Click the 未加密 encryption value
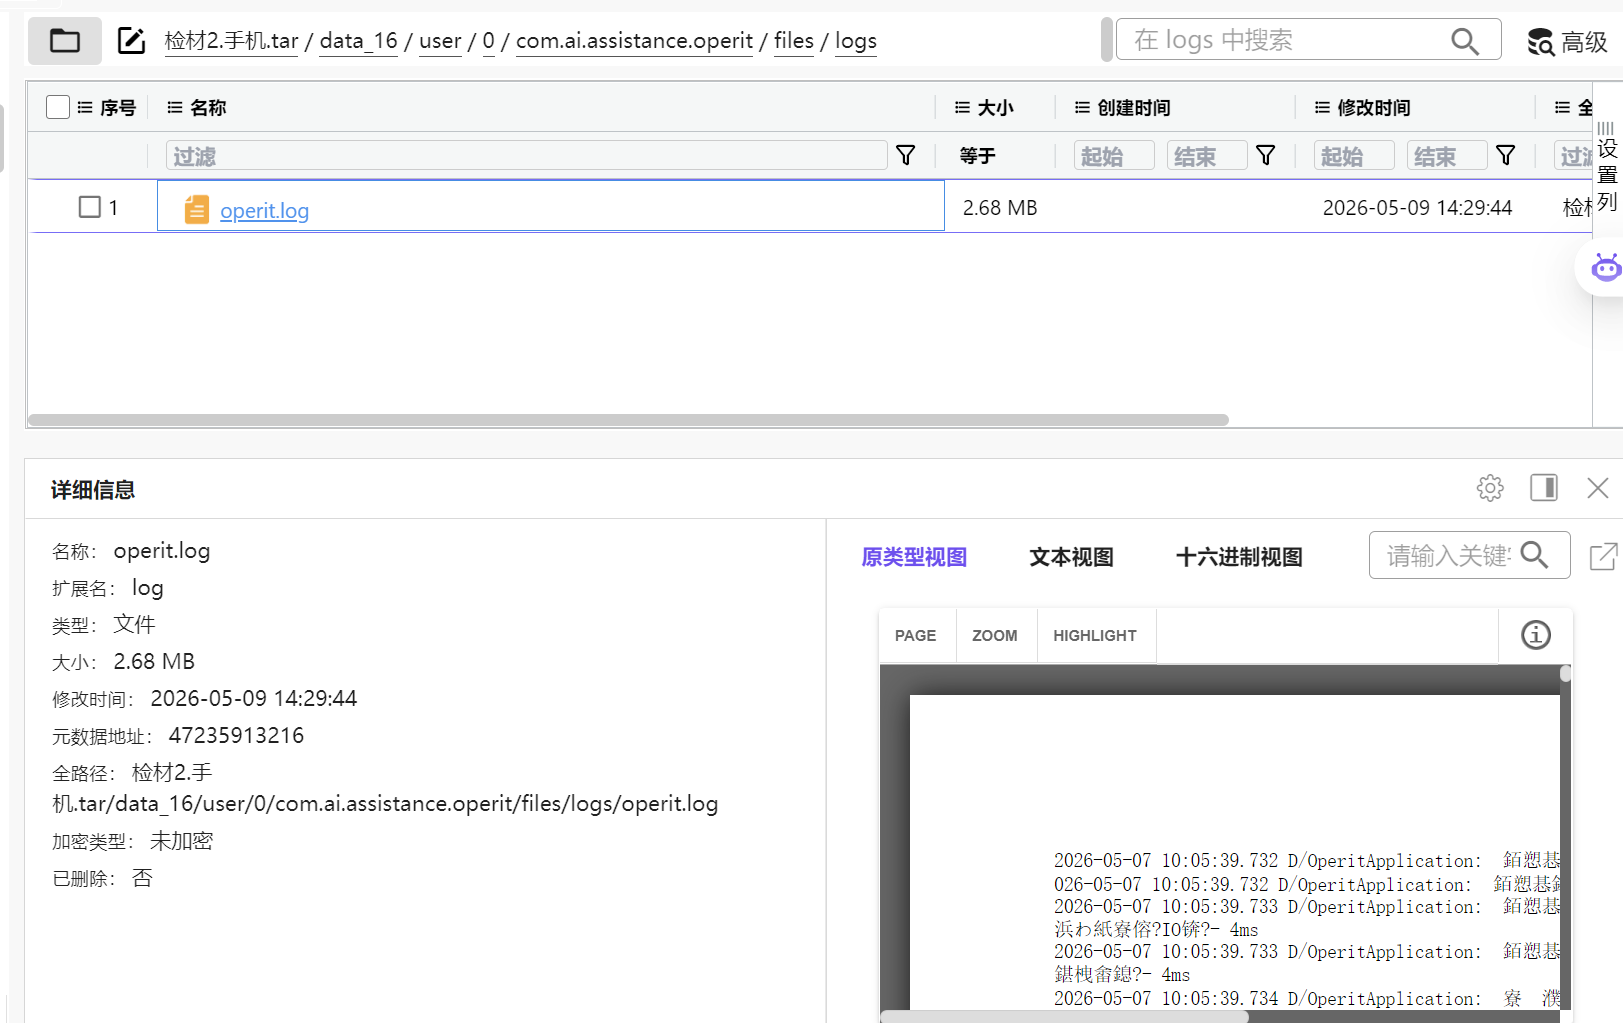 pos(181,841)
